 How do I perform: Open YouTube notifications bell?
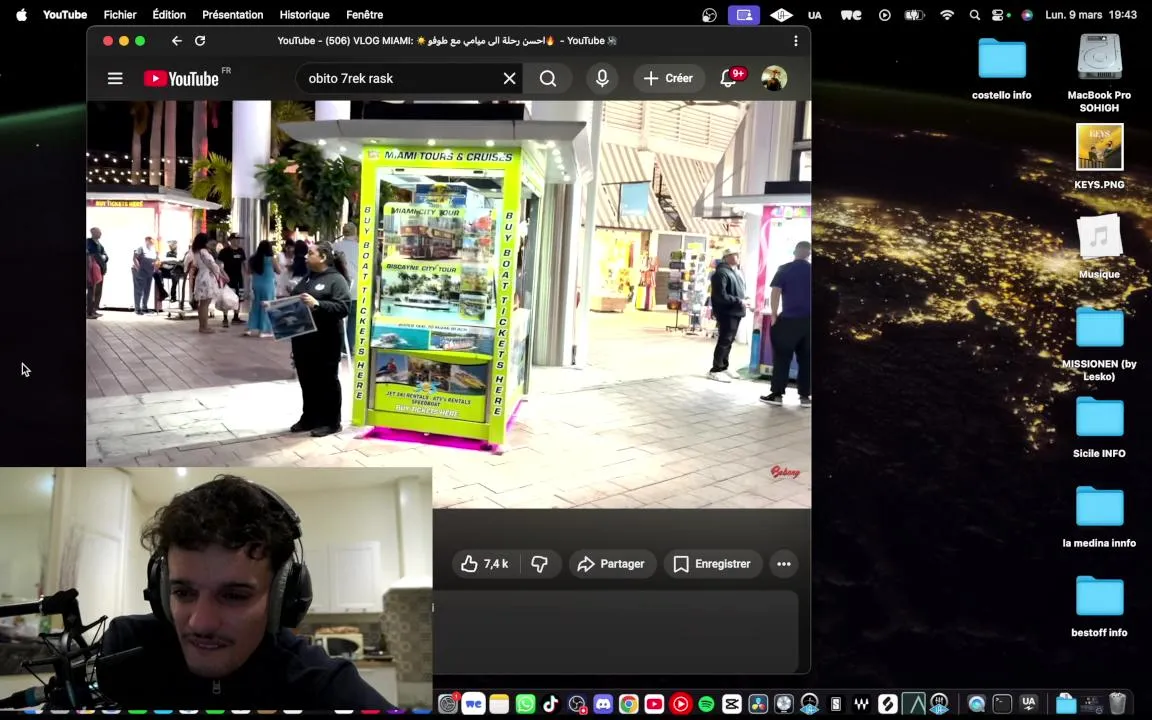(728, 78)
